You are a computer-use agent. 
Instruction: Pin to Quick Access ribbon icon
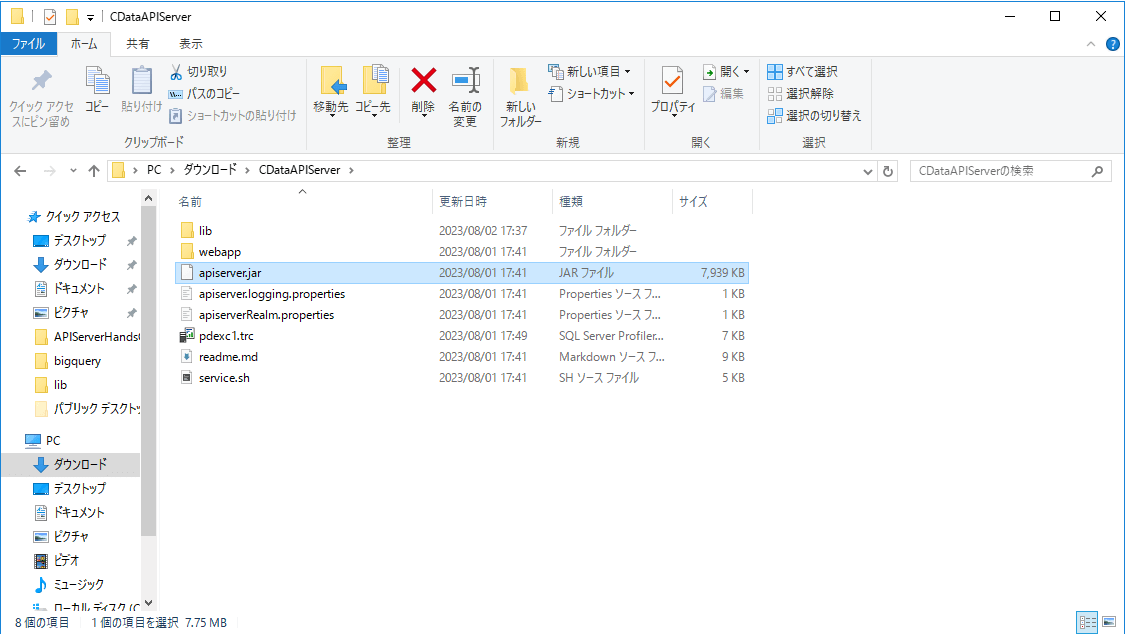[x=41, y=98]
